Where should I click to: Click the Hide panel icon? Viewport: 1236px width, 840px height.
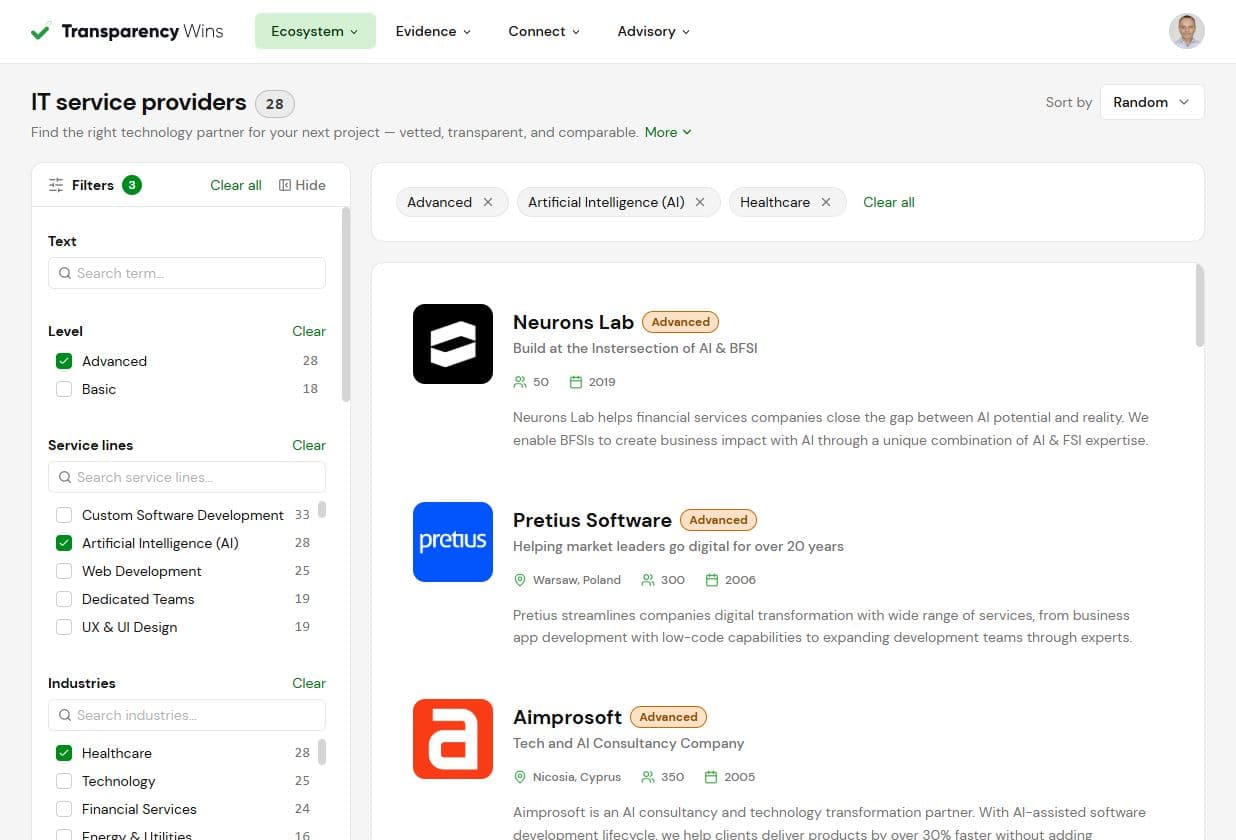tap(285, 185)
